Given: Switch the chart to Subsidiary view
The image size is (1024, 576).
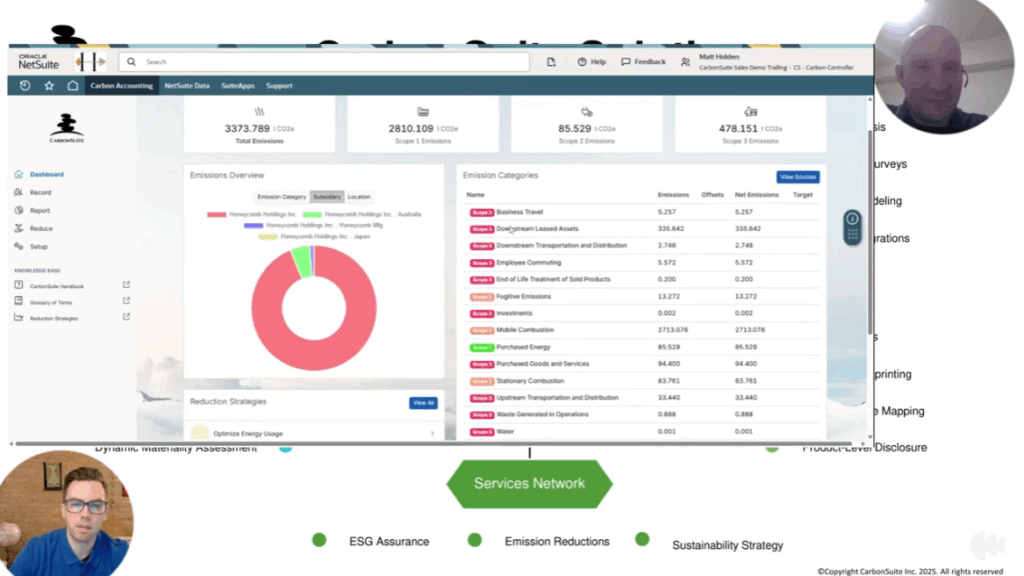Looking at the screenshot, I should (327, 197).
